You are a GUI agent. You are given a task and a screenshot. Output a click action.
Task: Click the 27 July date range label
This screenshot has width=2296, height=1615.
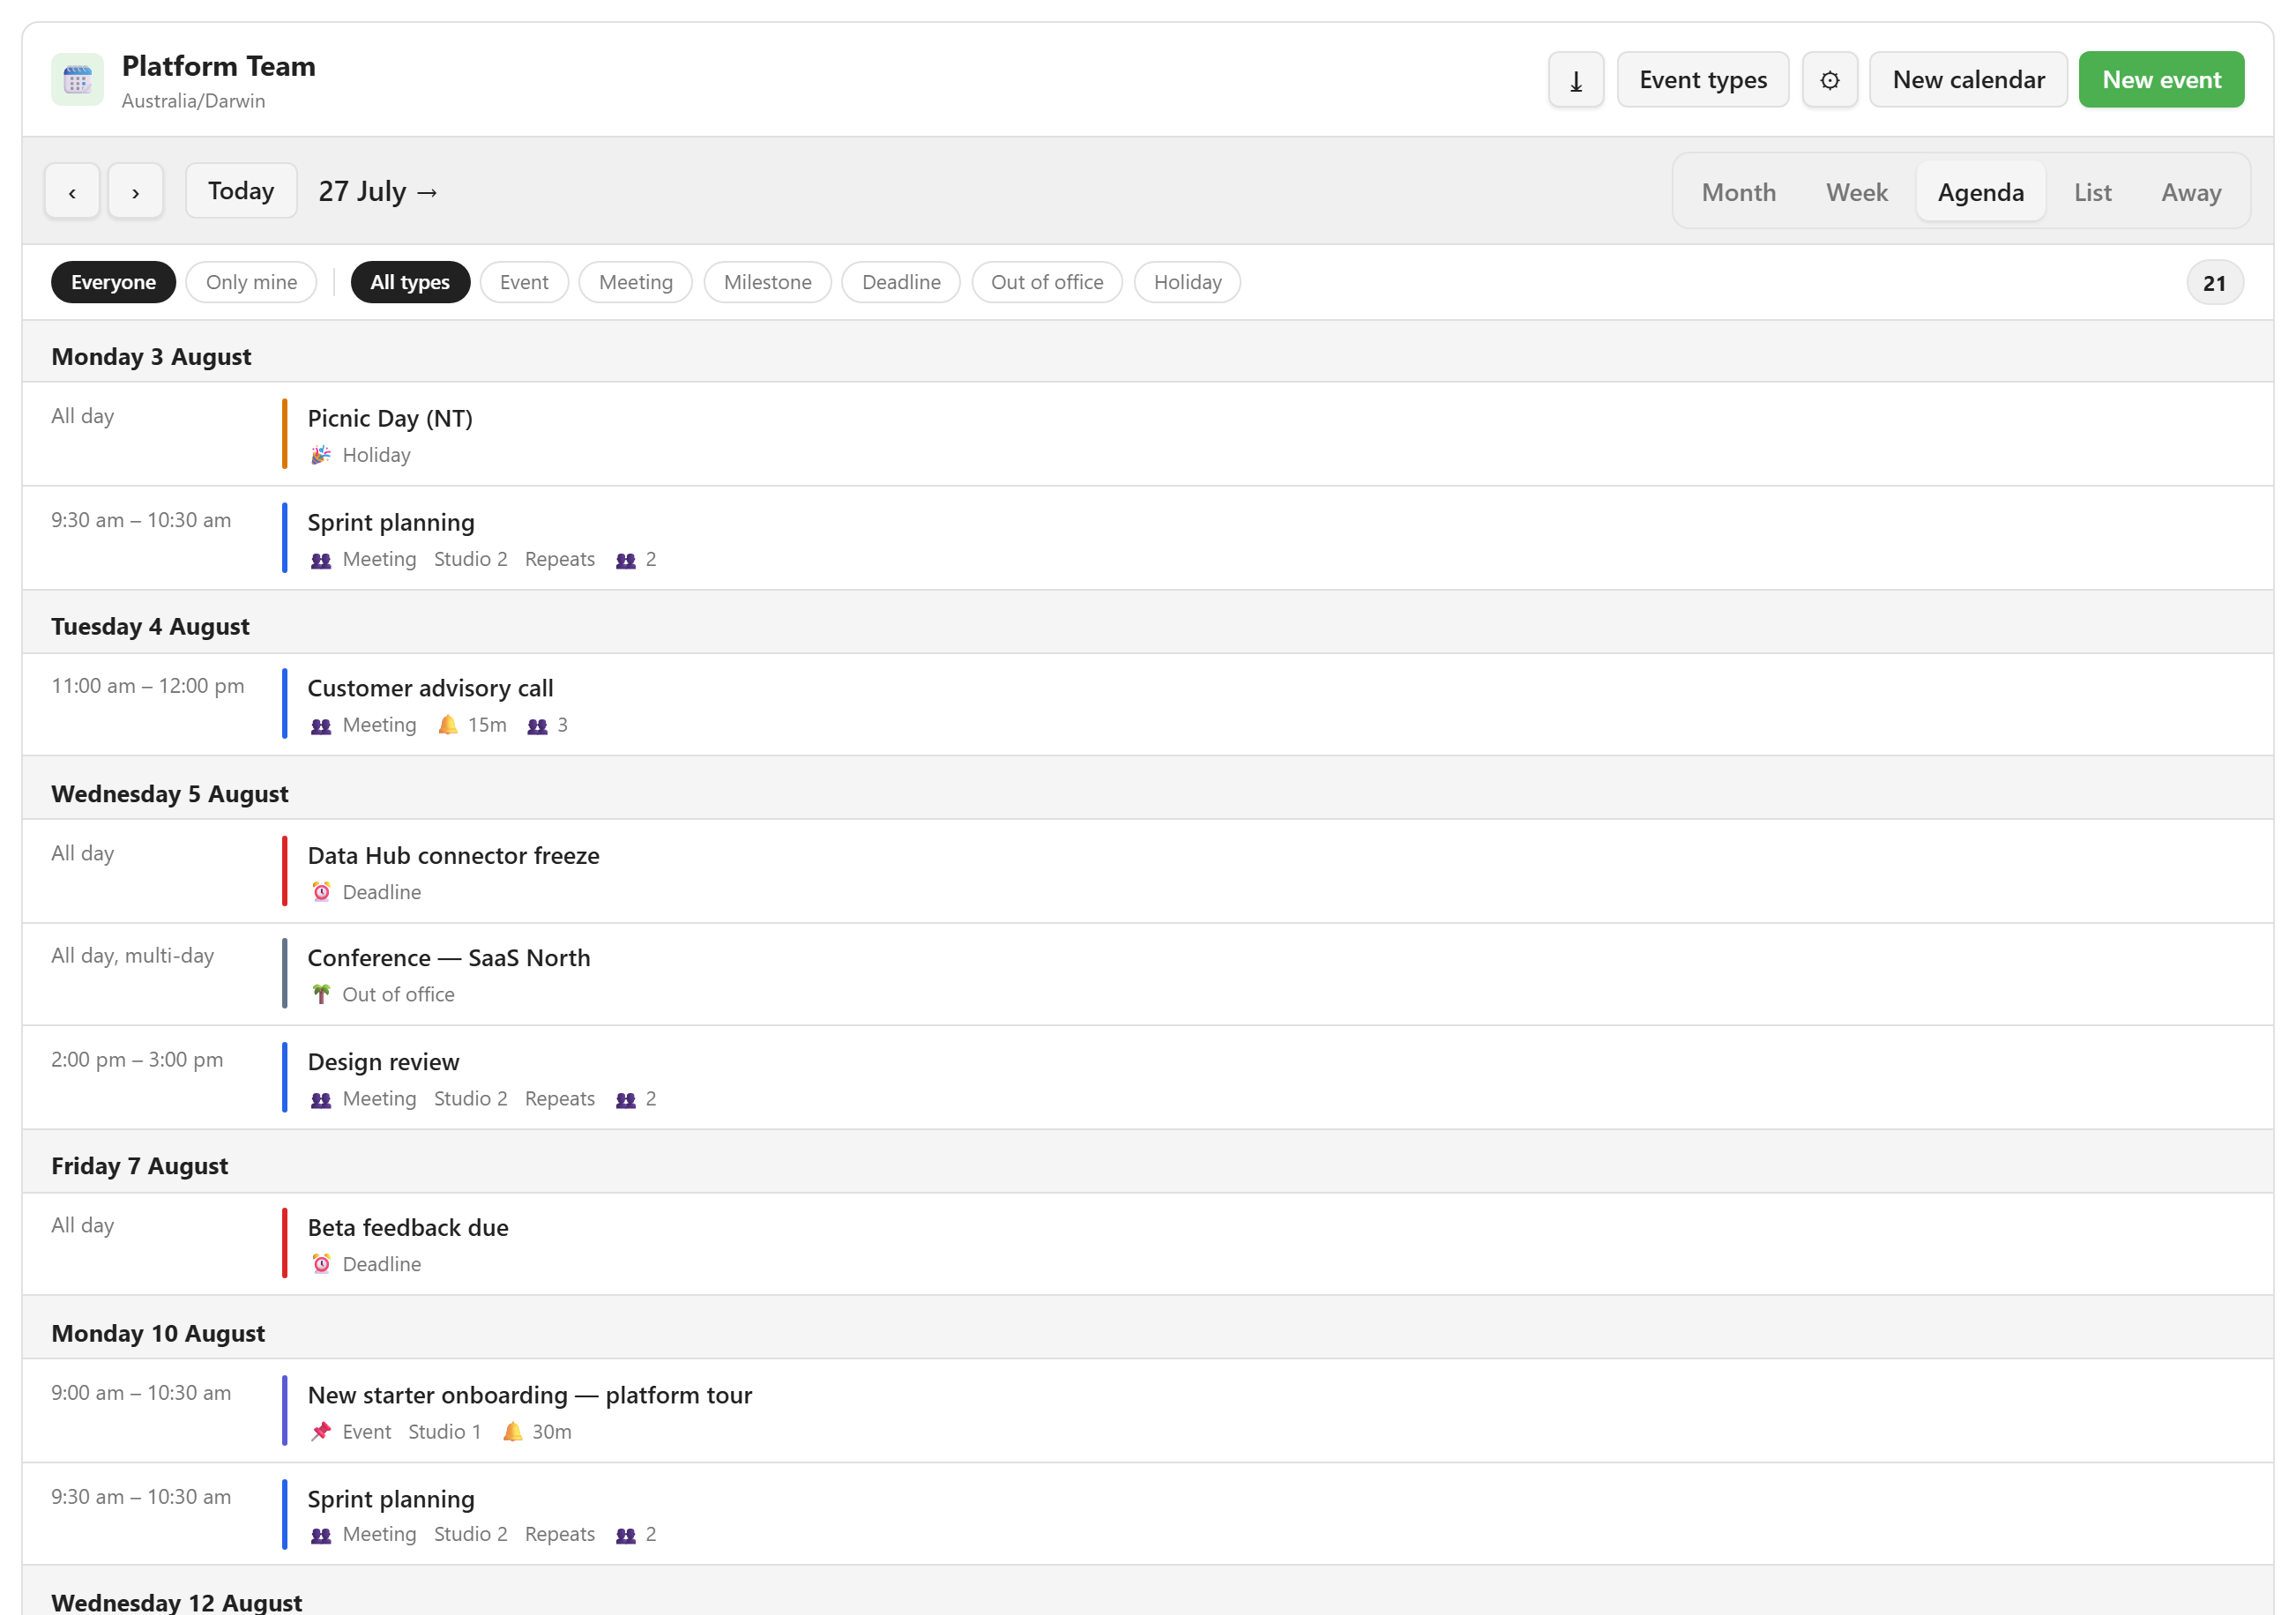point(378,191)
